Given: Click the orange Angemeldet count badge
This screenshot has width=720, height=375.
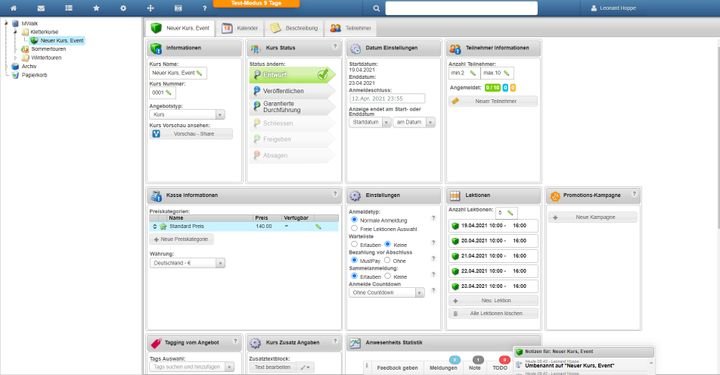Looking at the screenshot, I should [x=513, y=88].
